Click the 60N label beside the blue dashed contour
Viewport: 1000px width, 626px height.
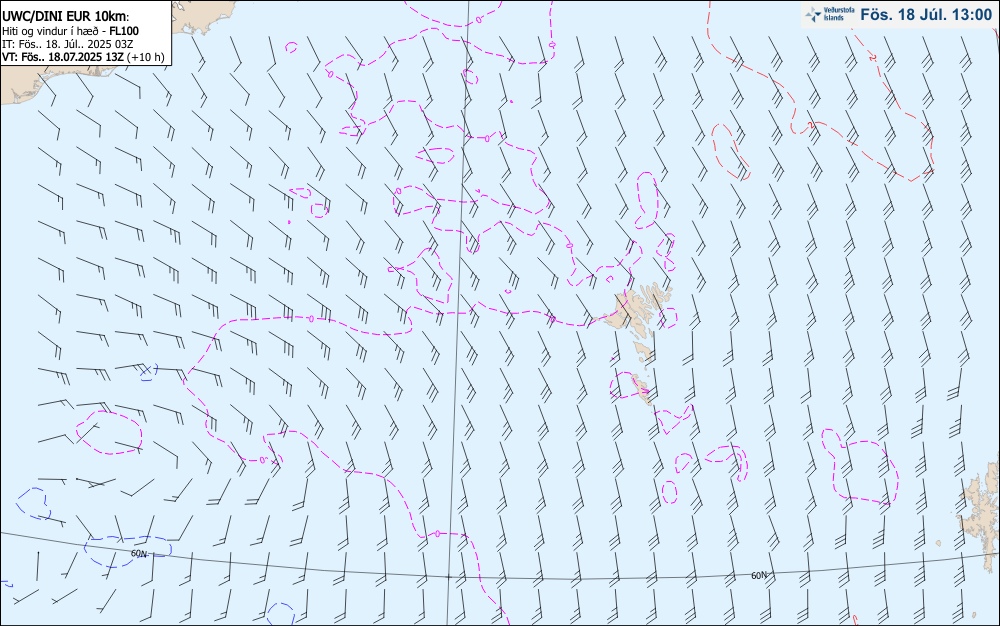138,553
